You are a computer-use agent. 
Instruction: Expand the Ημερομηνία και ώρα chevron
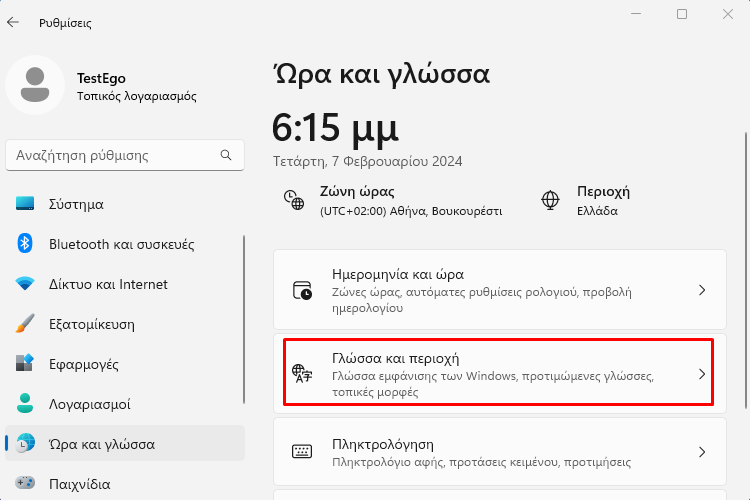[x=702, y=290]
